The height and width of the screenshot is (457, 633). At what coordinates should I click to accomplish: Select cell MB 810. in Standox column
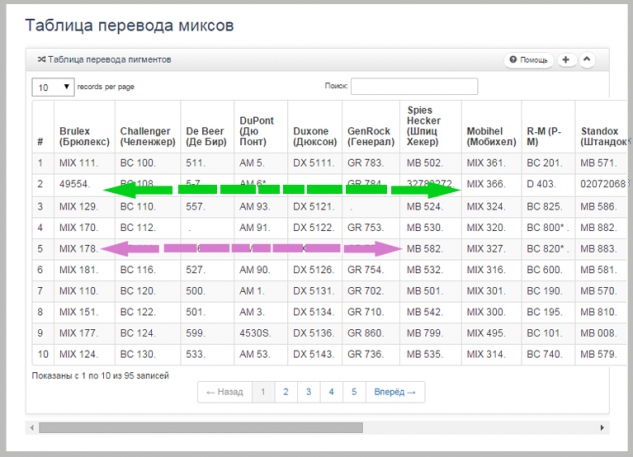603,312
